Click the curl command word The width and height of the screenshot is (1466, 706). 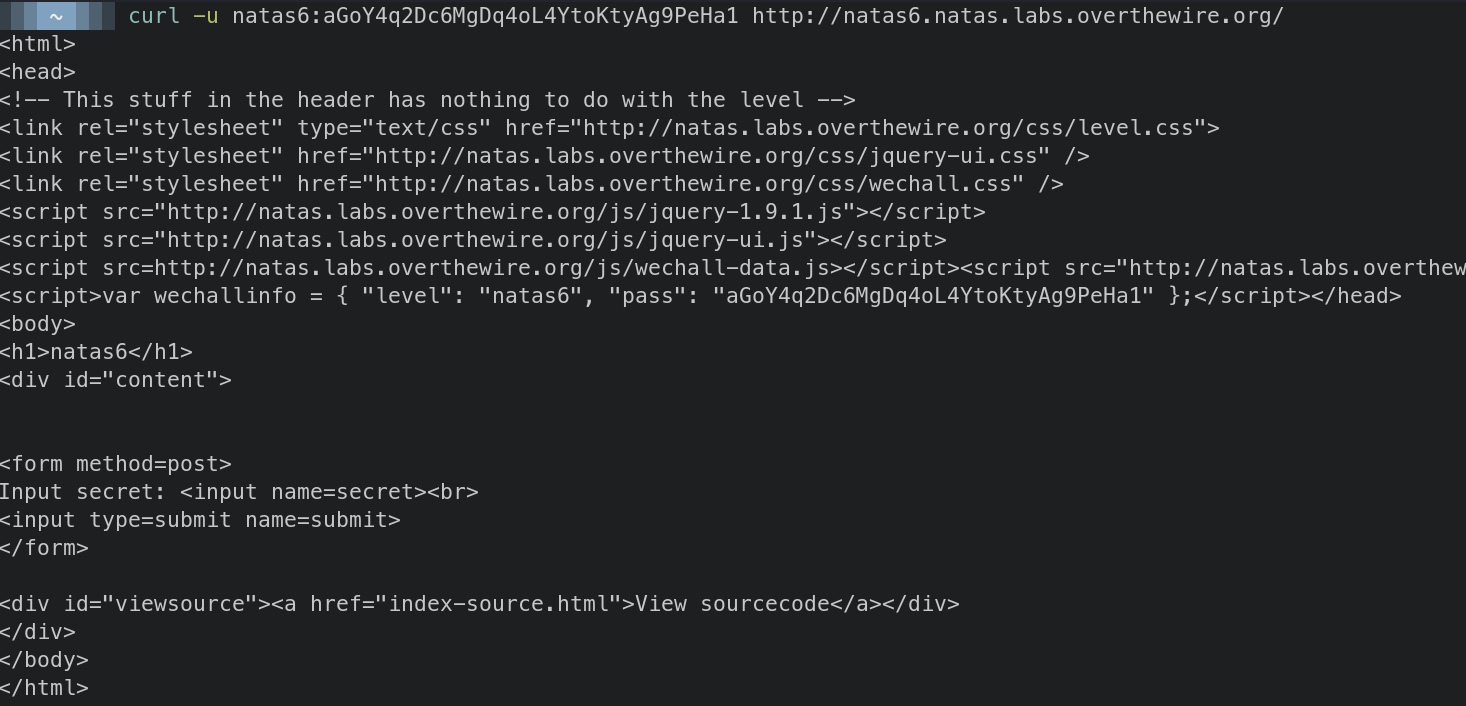(x=154, y=16)
